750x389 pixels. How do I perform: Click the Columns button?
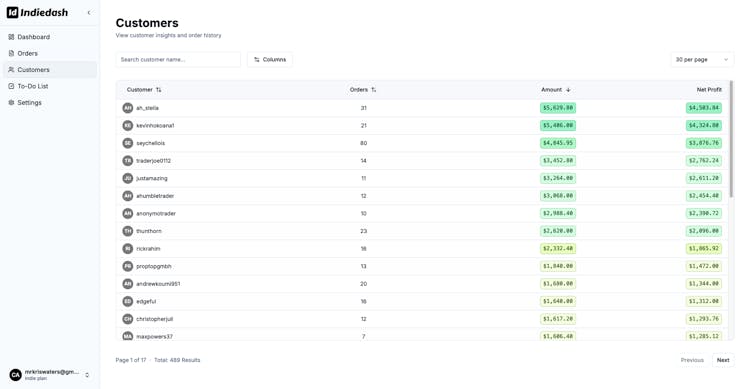[x=270, y=59]
